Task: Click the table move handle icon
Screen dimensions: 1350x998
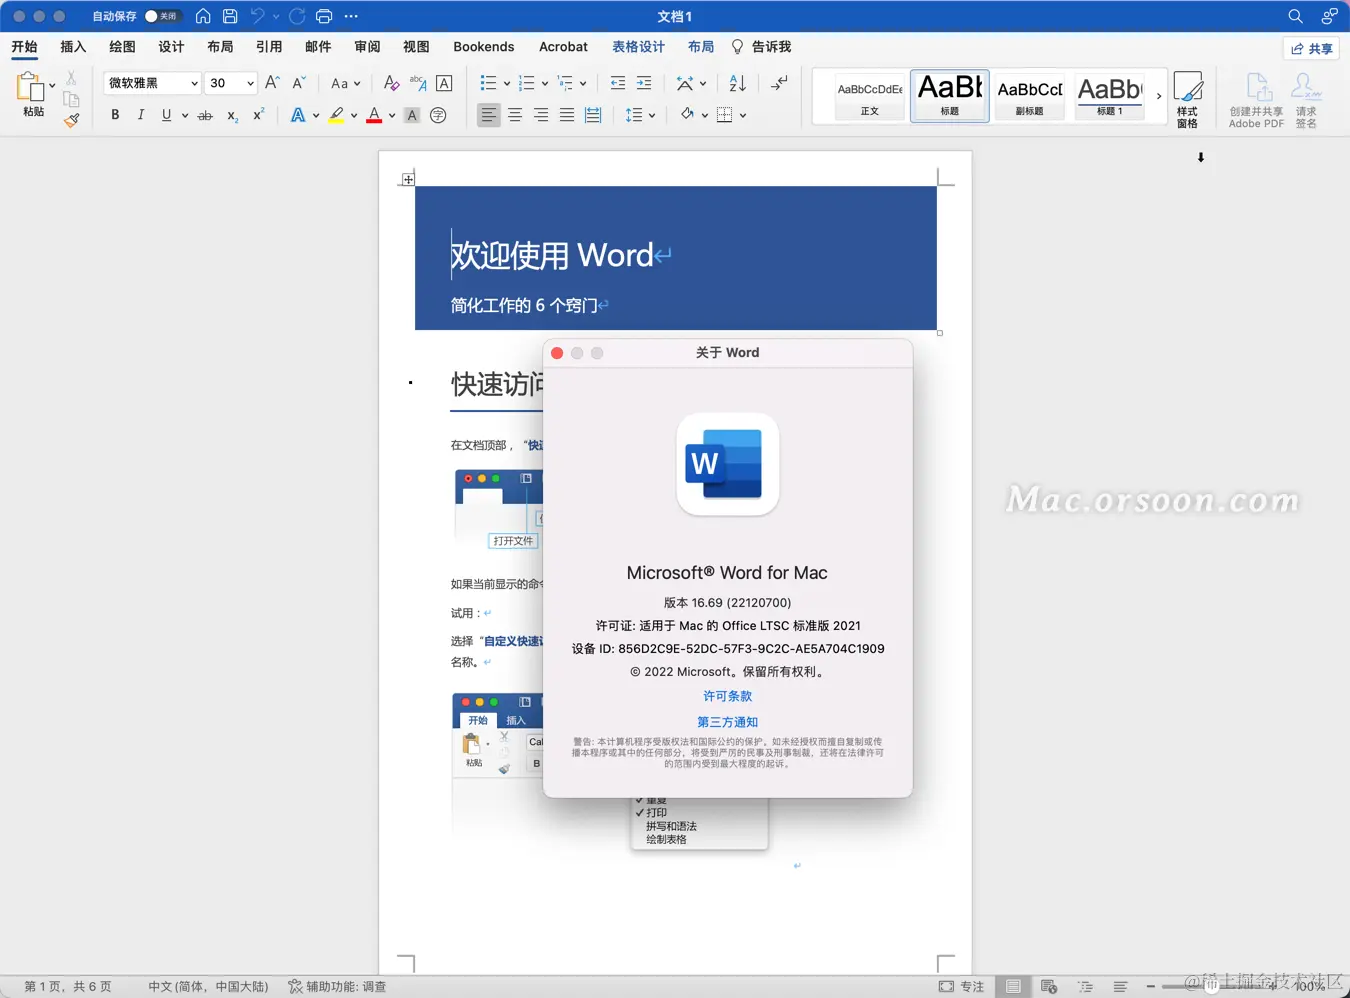Action: tap(408, 179)
